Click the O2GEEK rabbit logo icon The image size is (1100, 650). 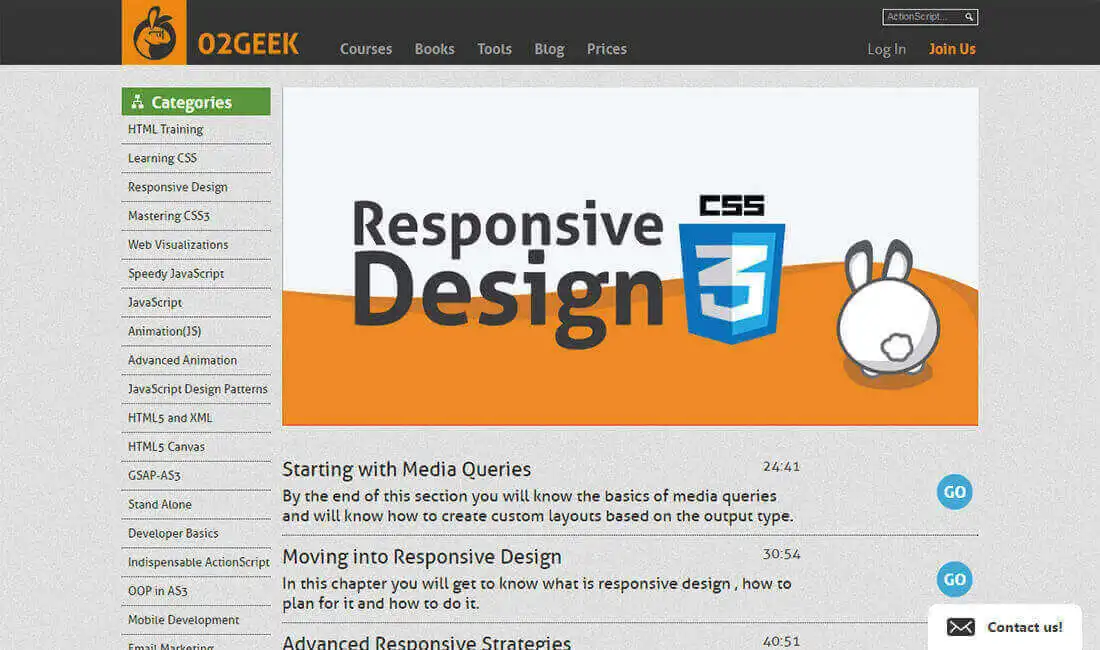tap(154, 32)
